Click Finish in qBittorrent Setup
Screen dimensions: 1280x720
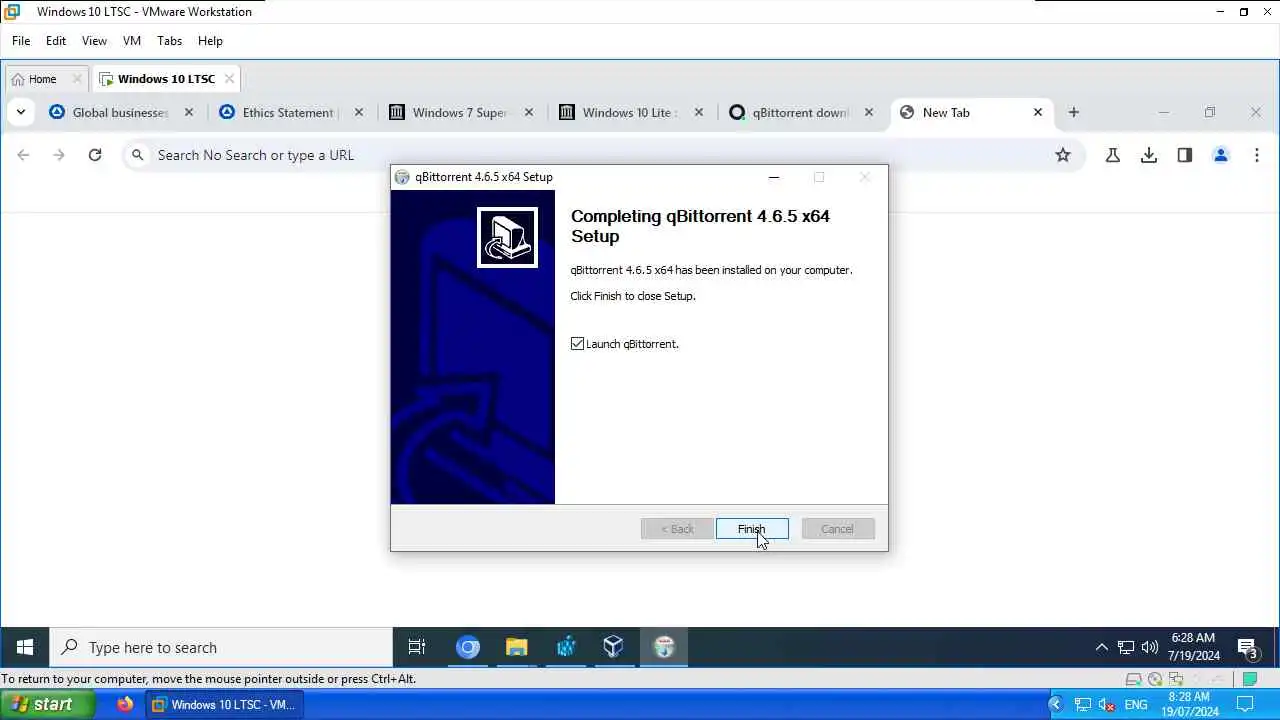[752, 529]
